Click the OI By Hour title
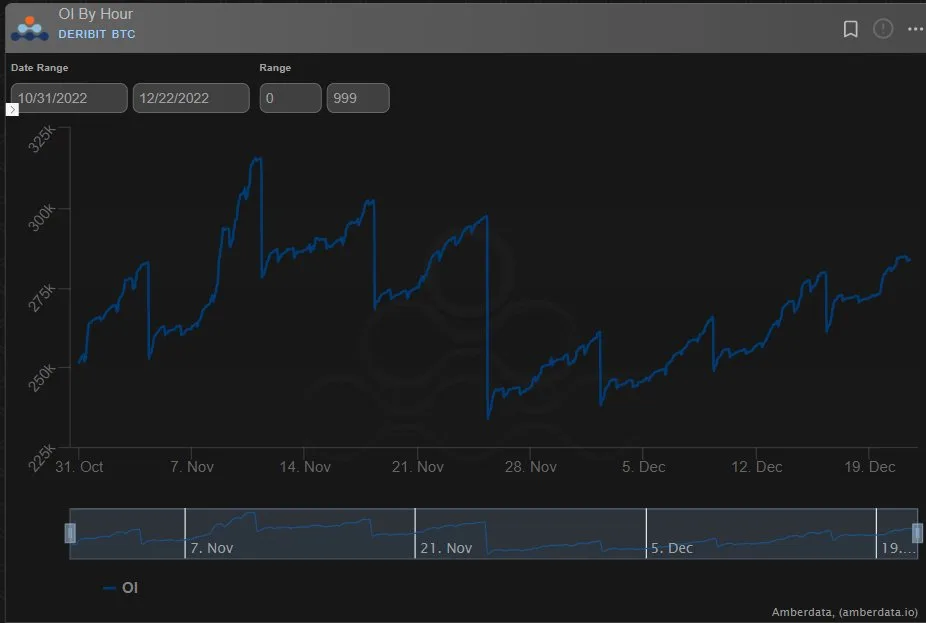The width and height of the screenshot is (926, 623). click(x=96, y=14)
